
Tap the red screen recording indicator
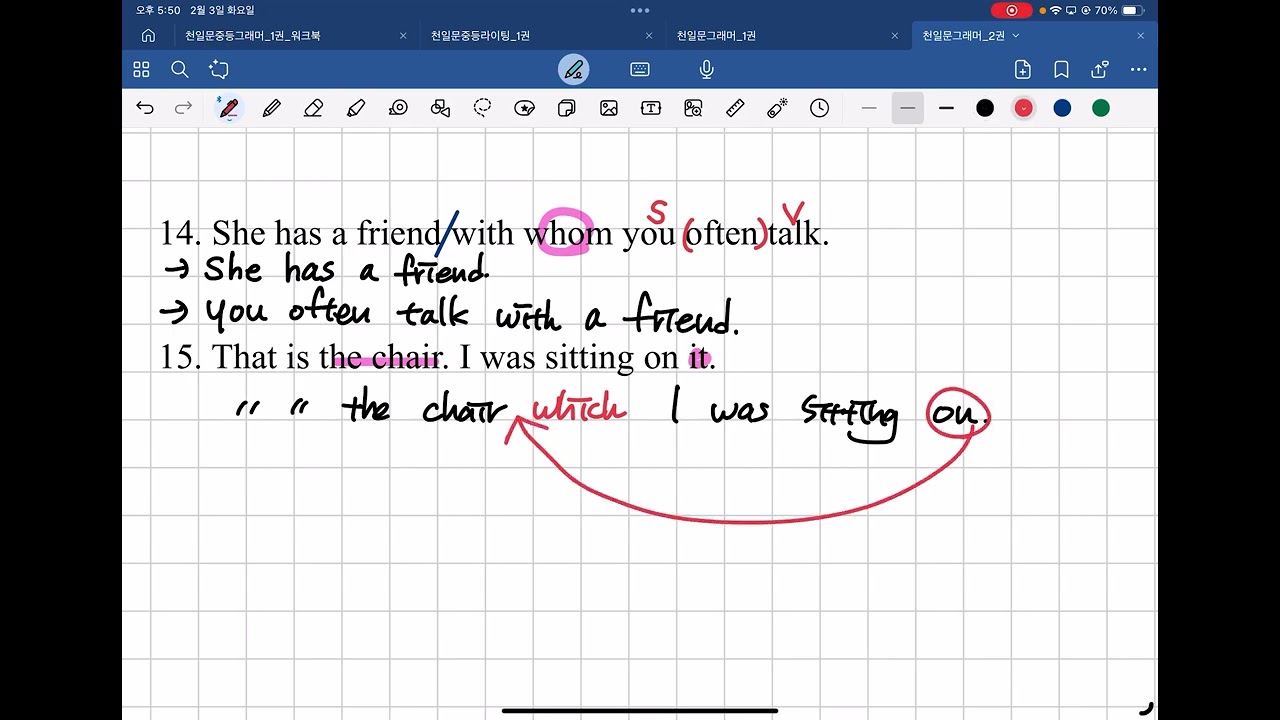point(1011,10)
